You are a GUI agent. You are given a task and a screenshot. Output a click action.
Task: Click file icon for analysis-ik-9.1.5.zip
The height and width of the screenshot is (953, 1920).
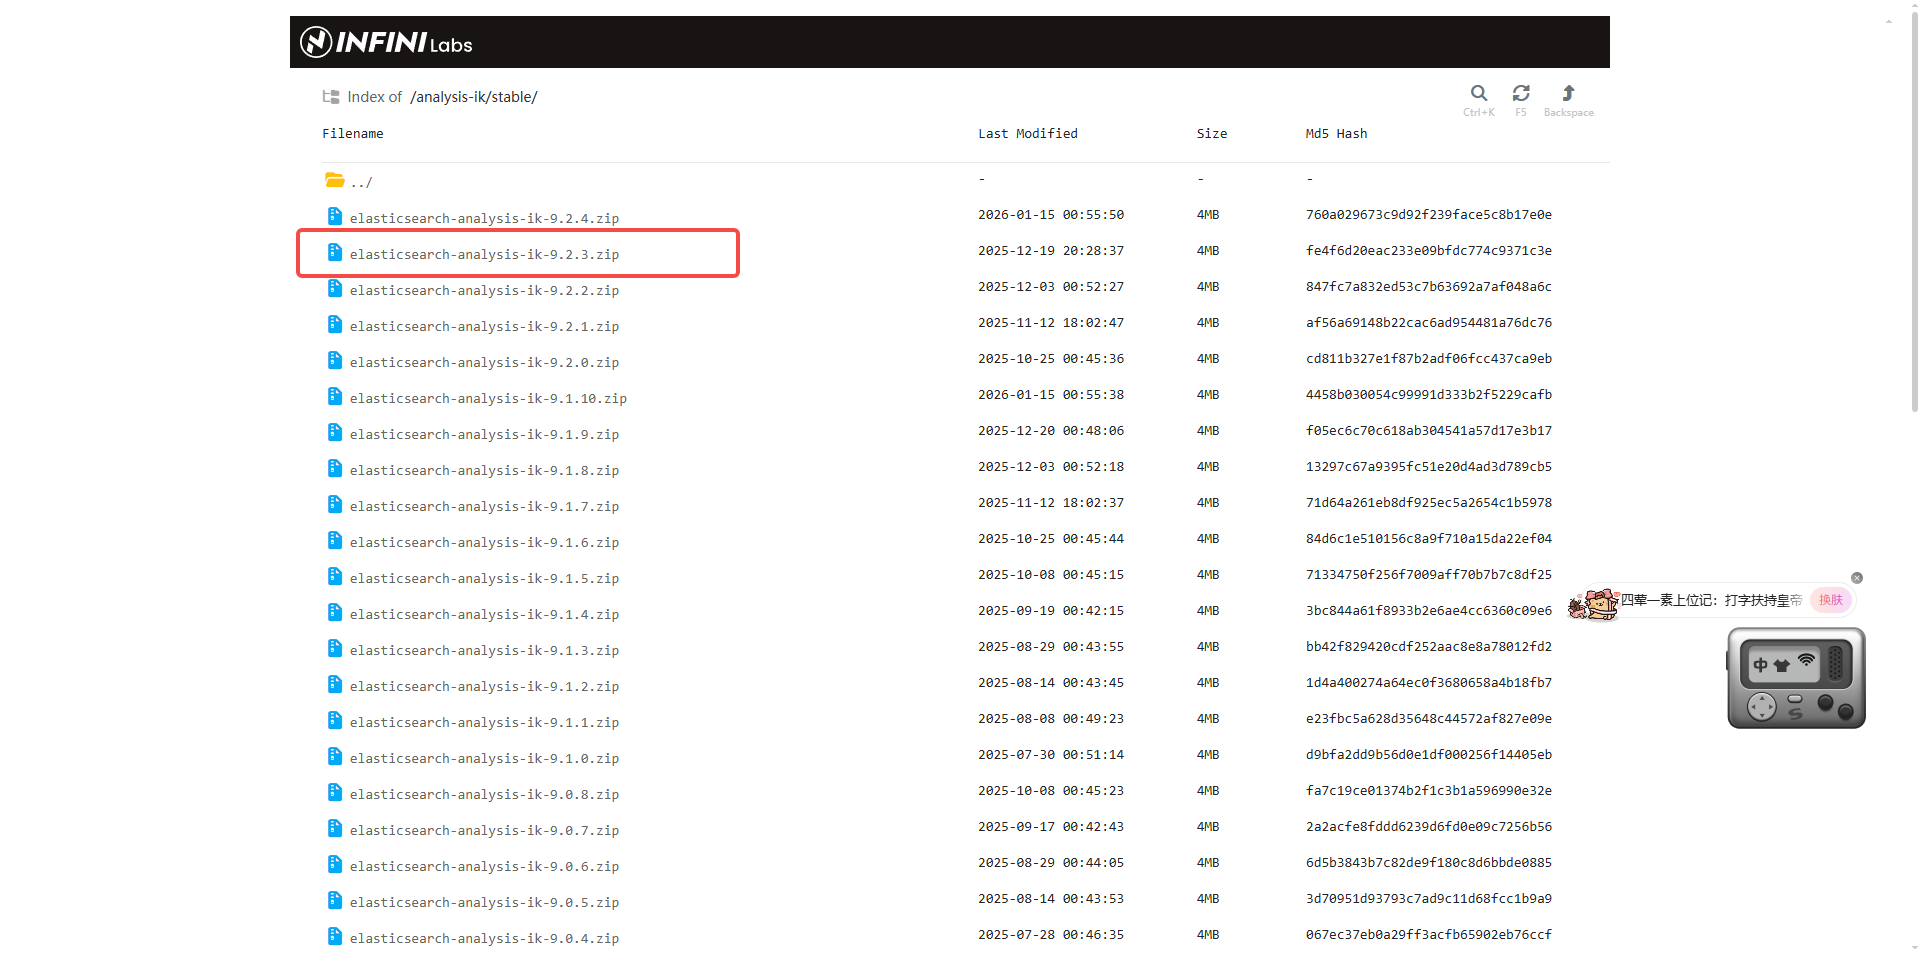[x=335, y=576]
